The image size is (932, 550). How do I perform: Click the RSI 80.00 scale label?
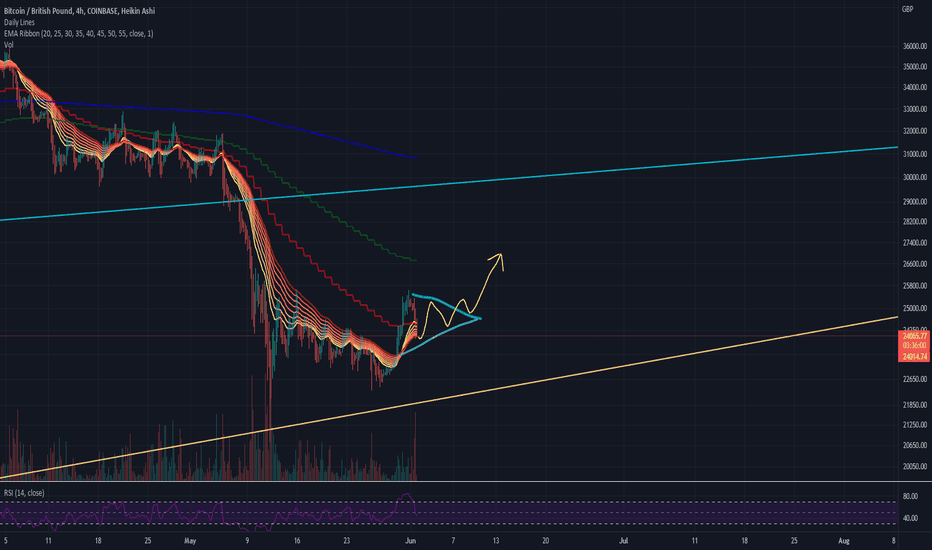[910, 496]
